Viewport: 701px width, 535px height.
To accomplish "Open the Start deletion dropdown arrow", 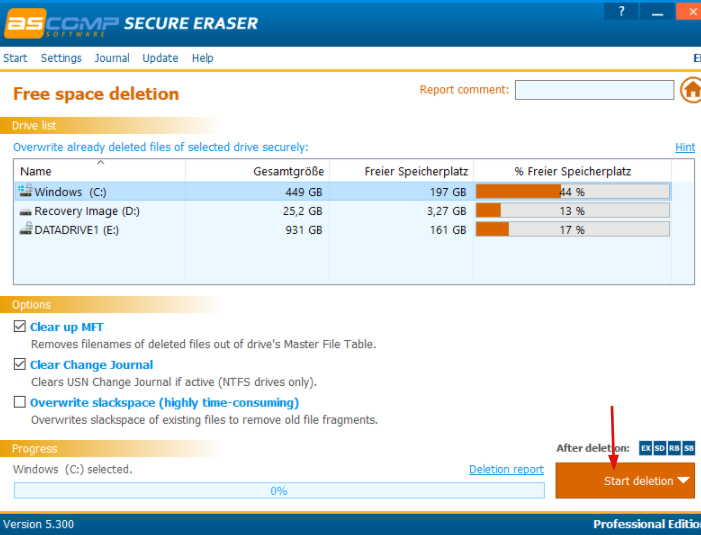I will click(684, 481).
